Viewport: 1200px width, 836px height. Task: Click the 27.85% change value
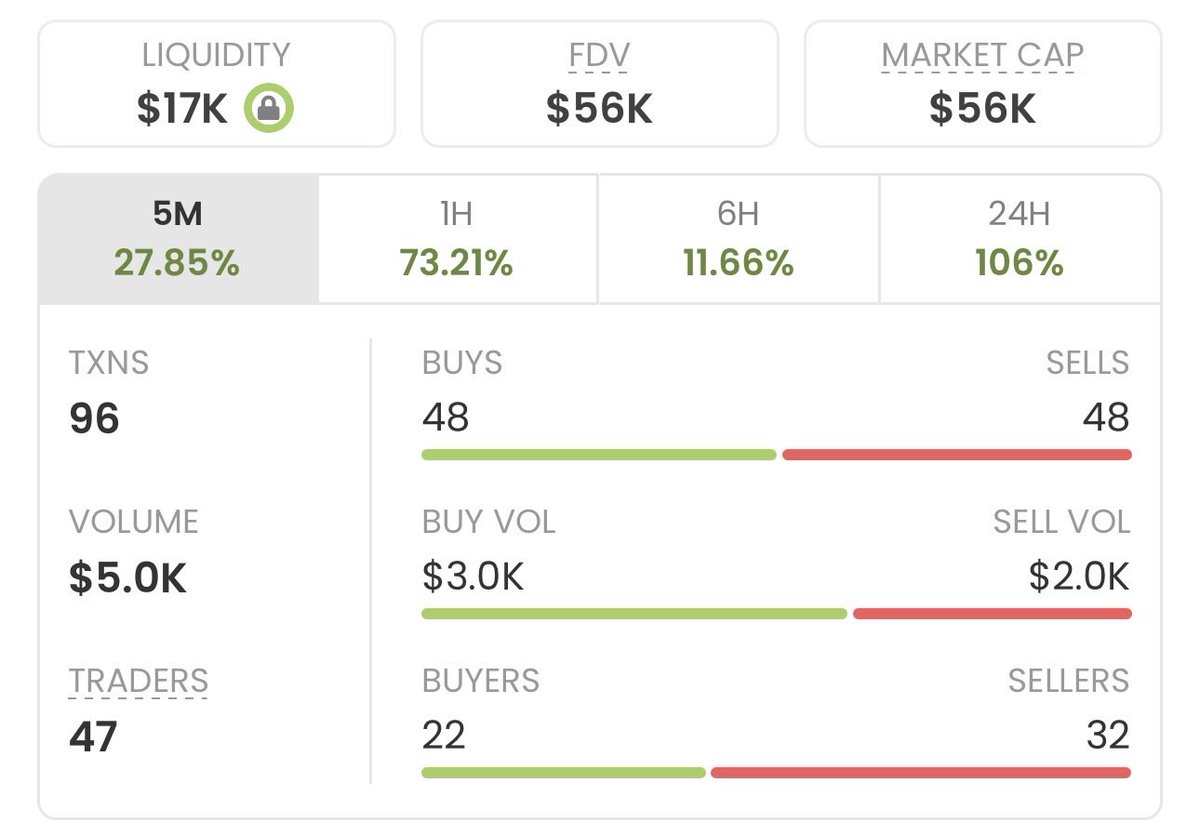177,263
